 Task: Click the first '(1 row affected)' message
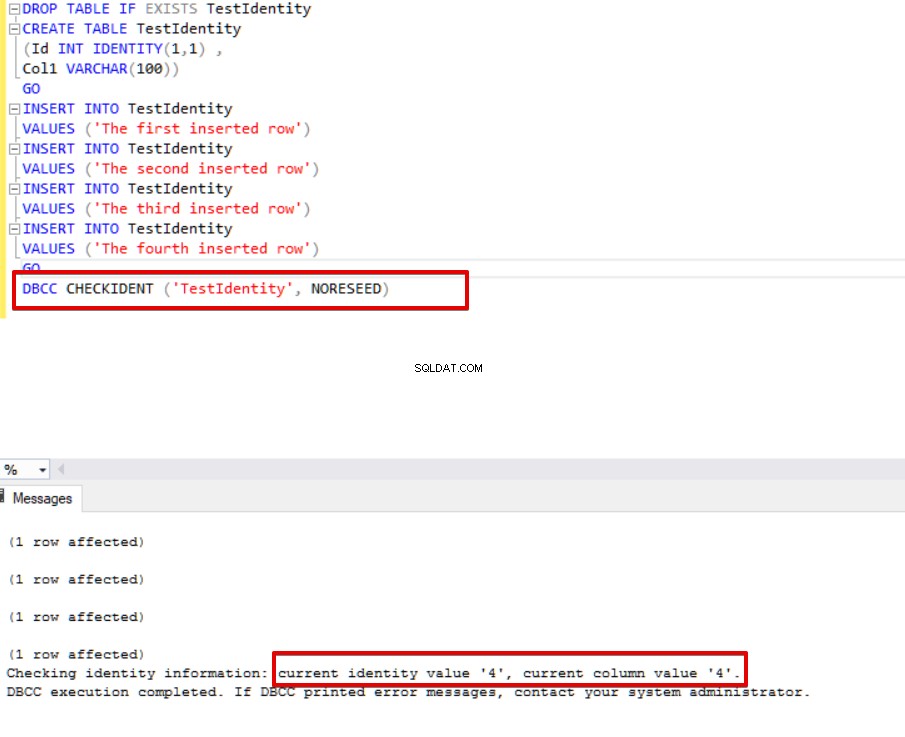pos(76,542)
